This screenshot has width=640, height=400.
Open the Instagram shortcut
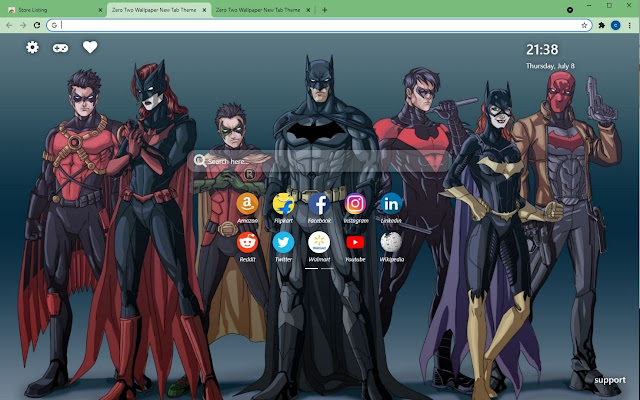355,204
